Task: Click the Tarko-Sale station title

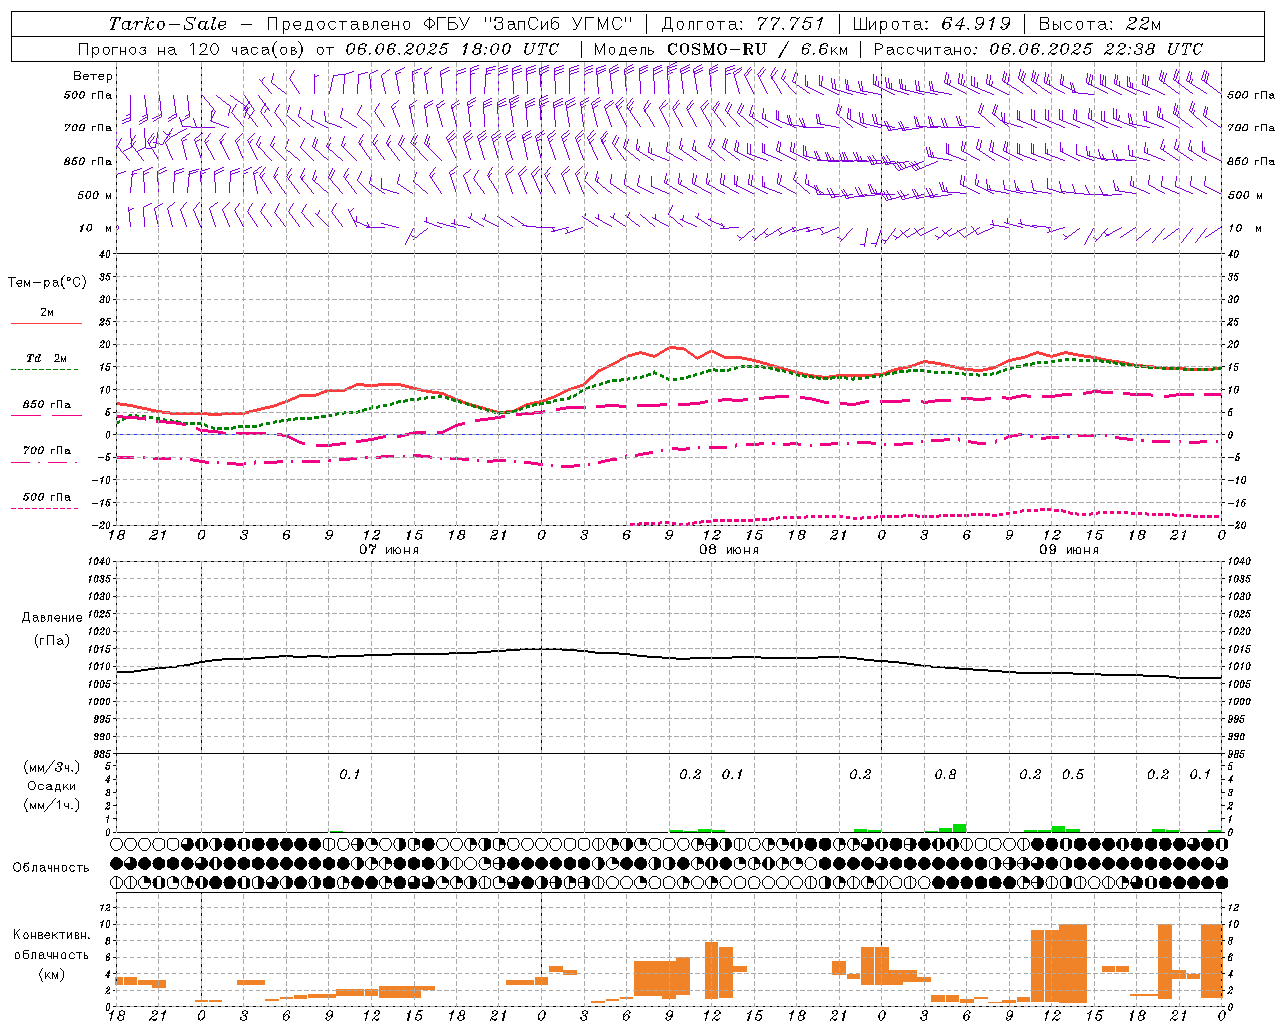Action: [x=168, y=24]
